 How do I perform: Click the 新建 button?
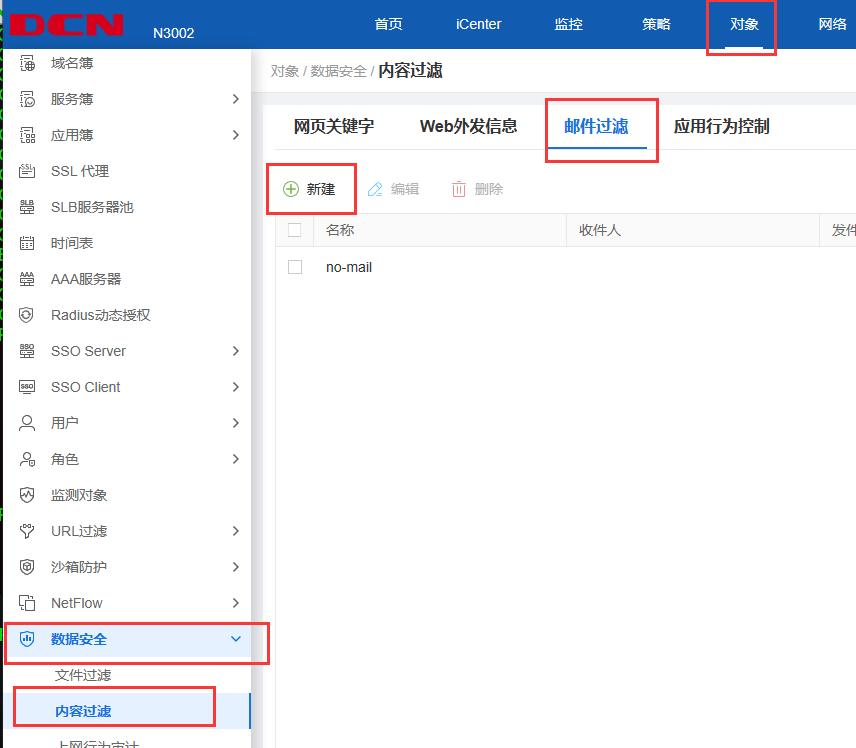(x=310, y=189)
